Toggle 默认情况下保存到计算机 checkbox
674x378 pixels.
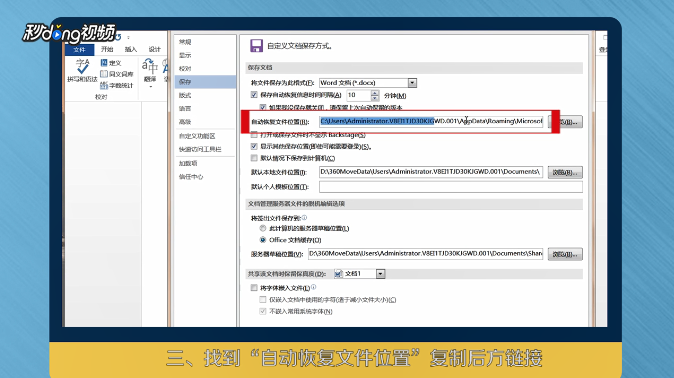(254, 158)
